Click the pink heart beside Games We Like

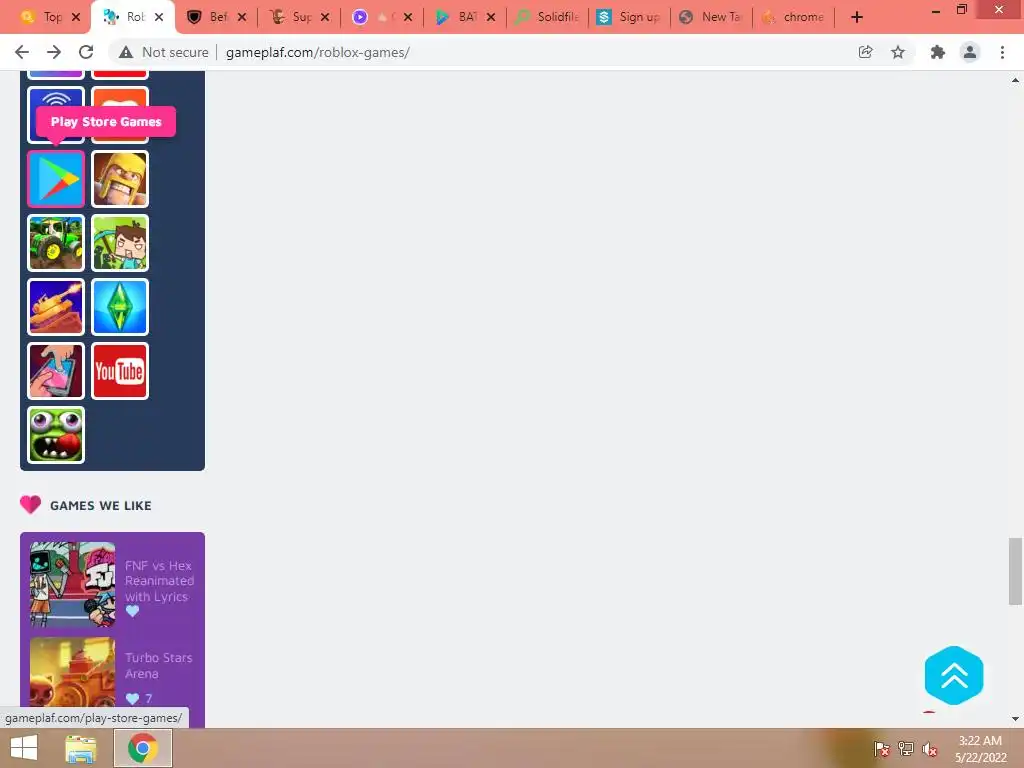[x=30, y=504]
